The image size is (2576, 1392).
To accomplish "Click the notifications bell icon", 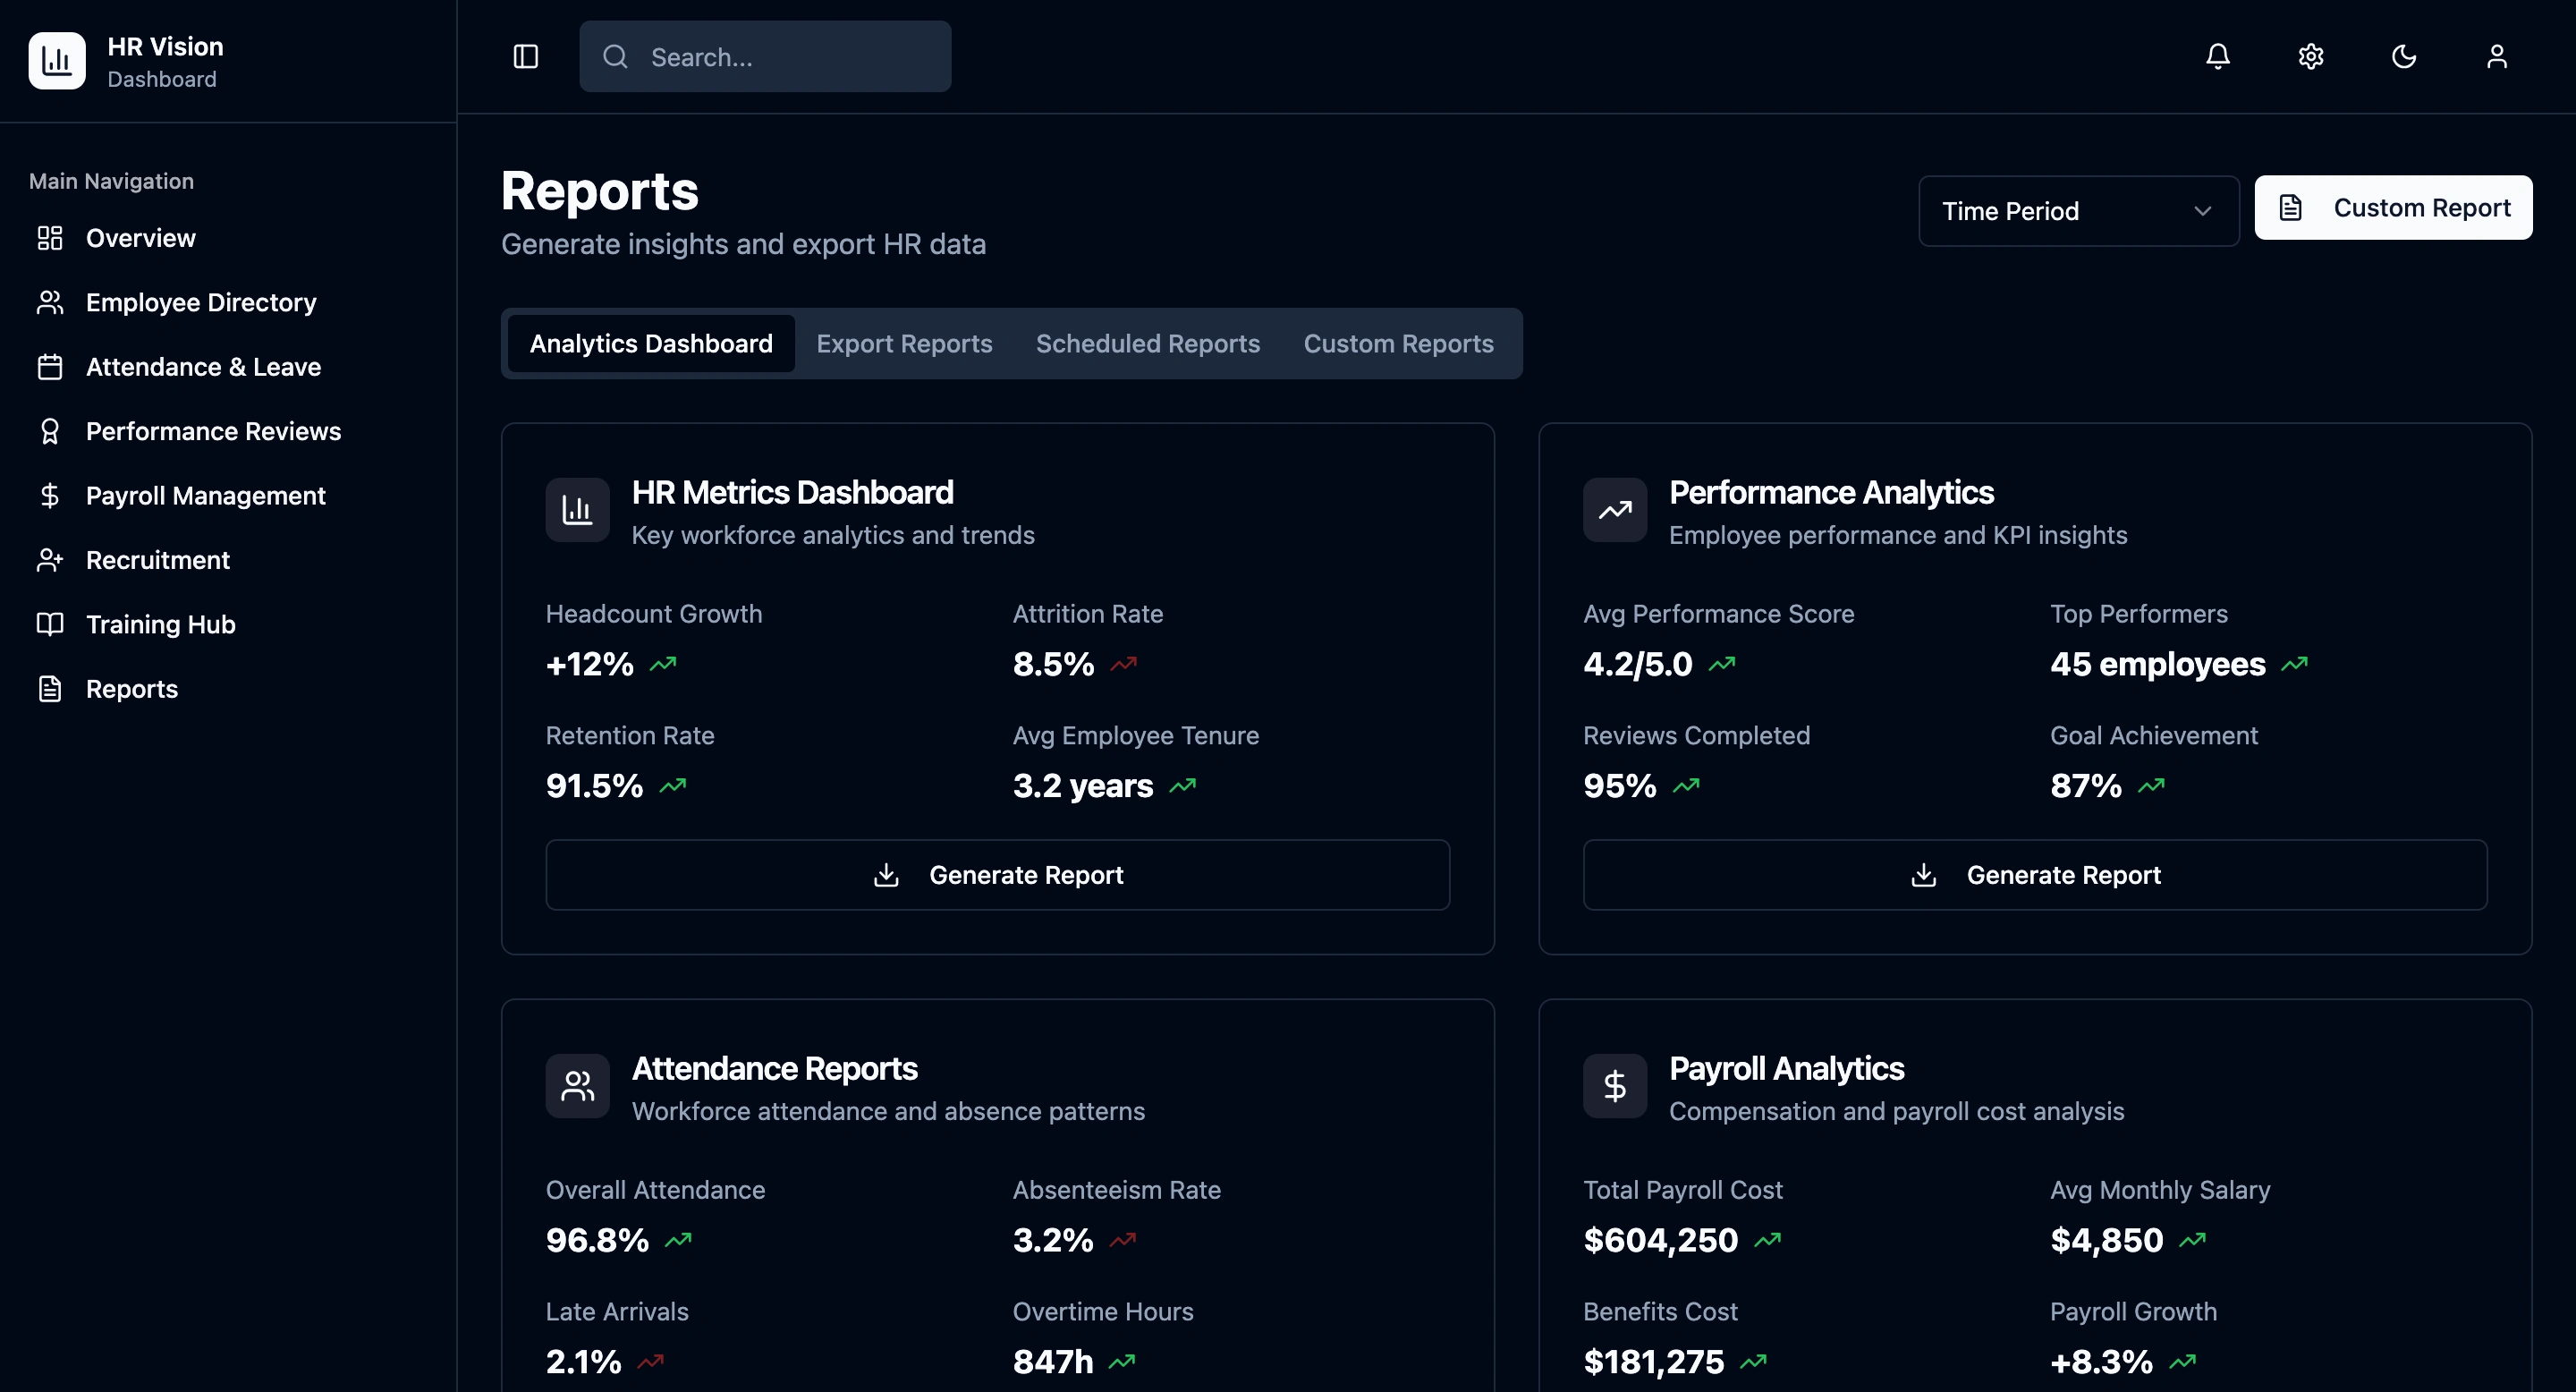I will 2217,56.
